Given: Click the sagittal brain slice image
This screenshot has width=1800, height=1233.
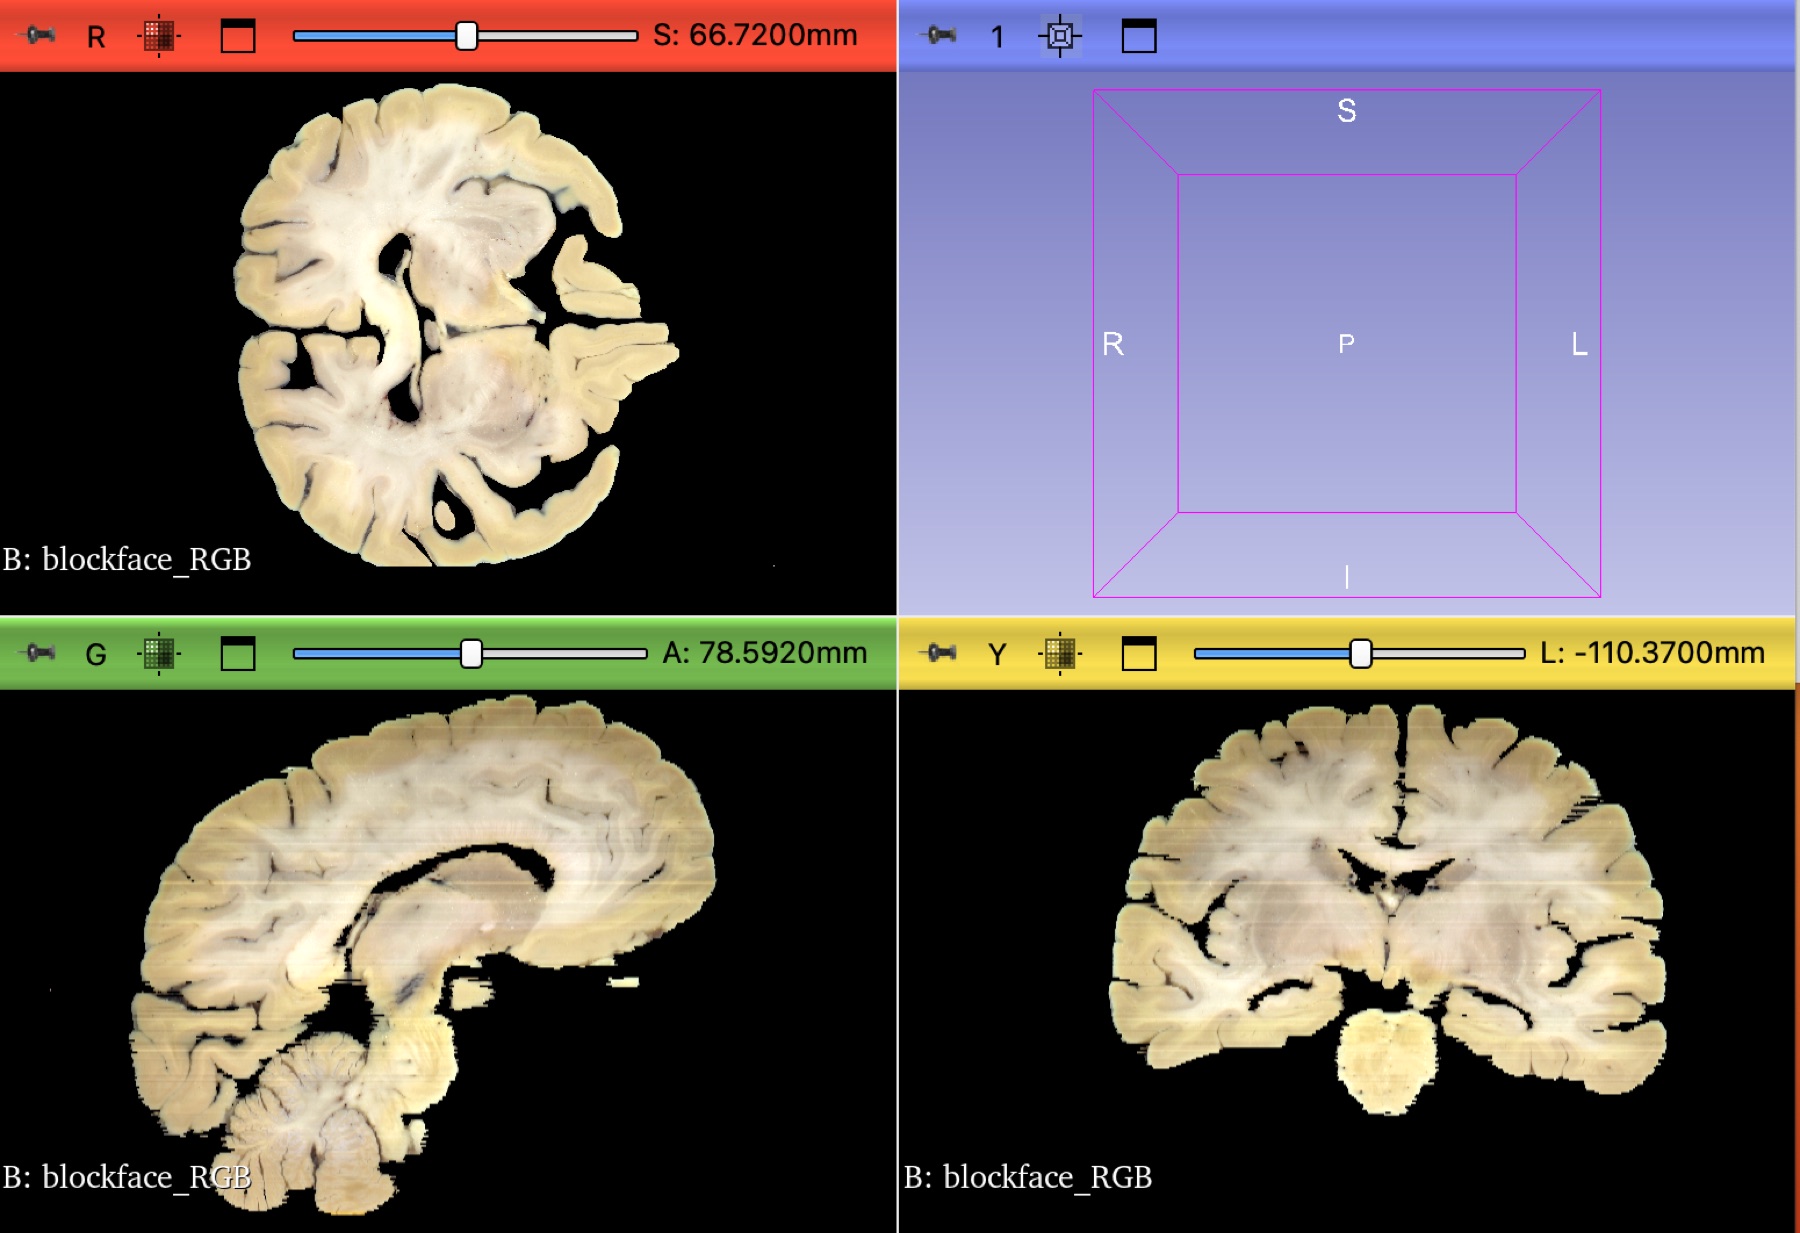Looking at the screenshot, I should pyautogui.click(x=422, y=955).
